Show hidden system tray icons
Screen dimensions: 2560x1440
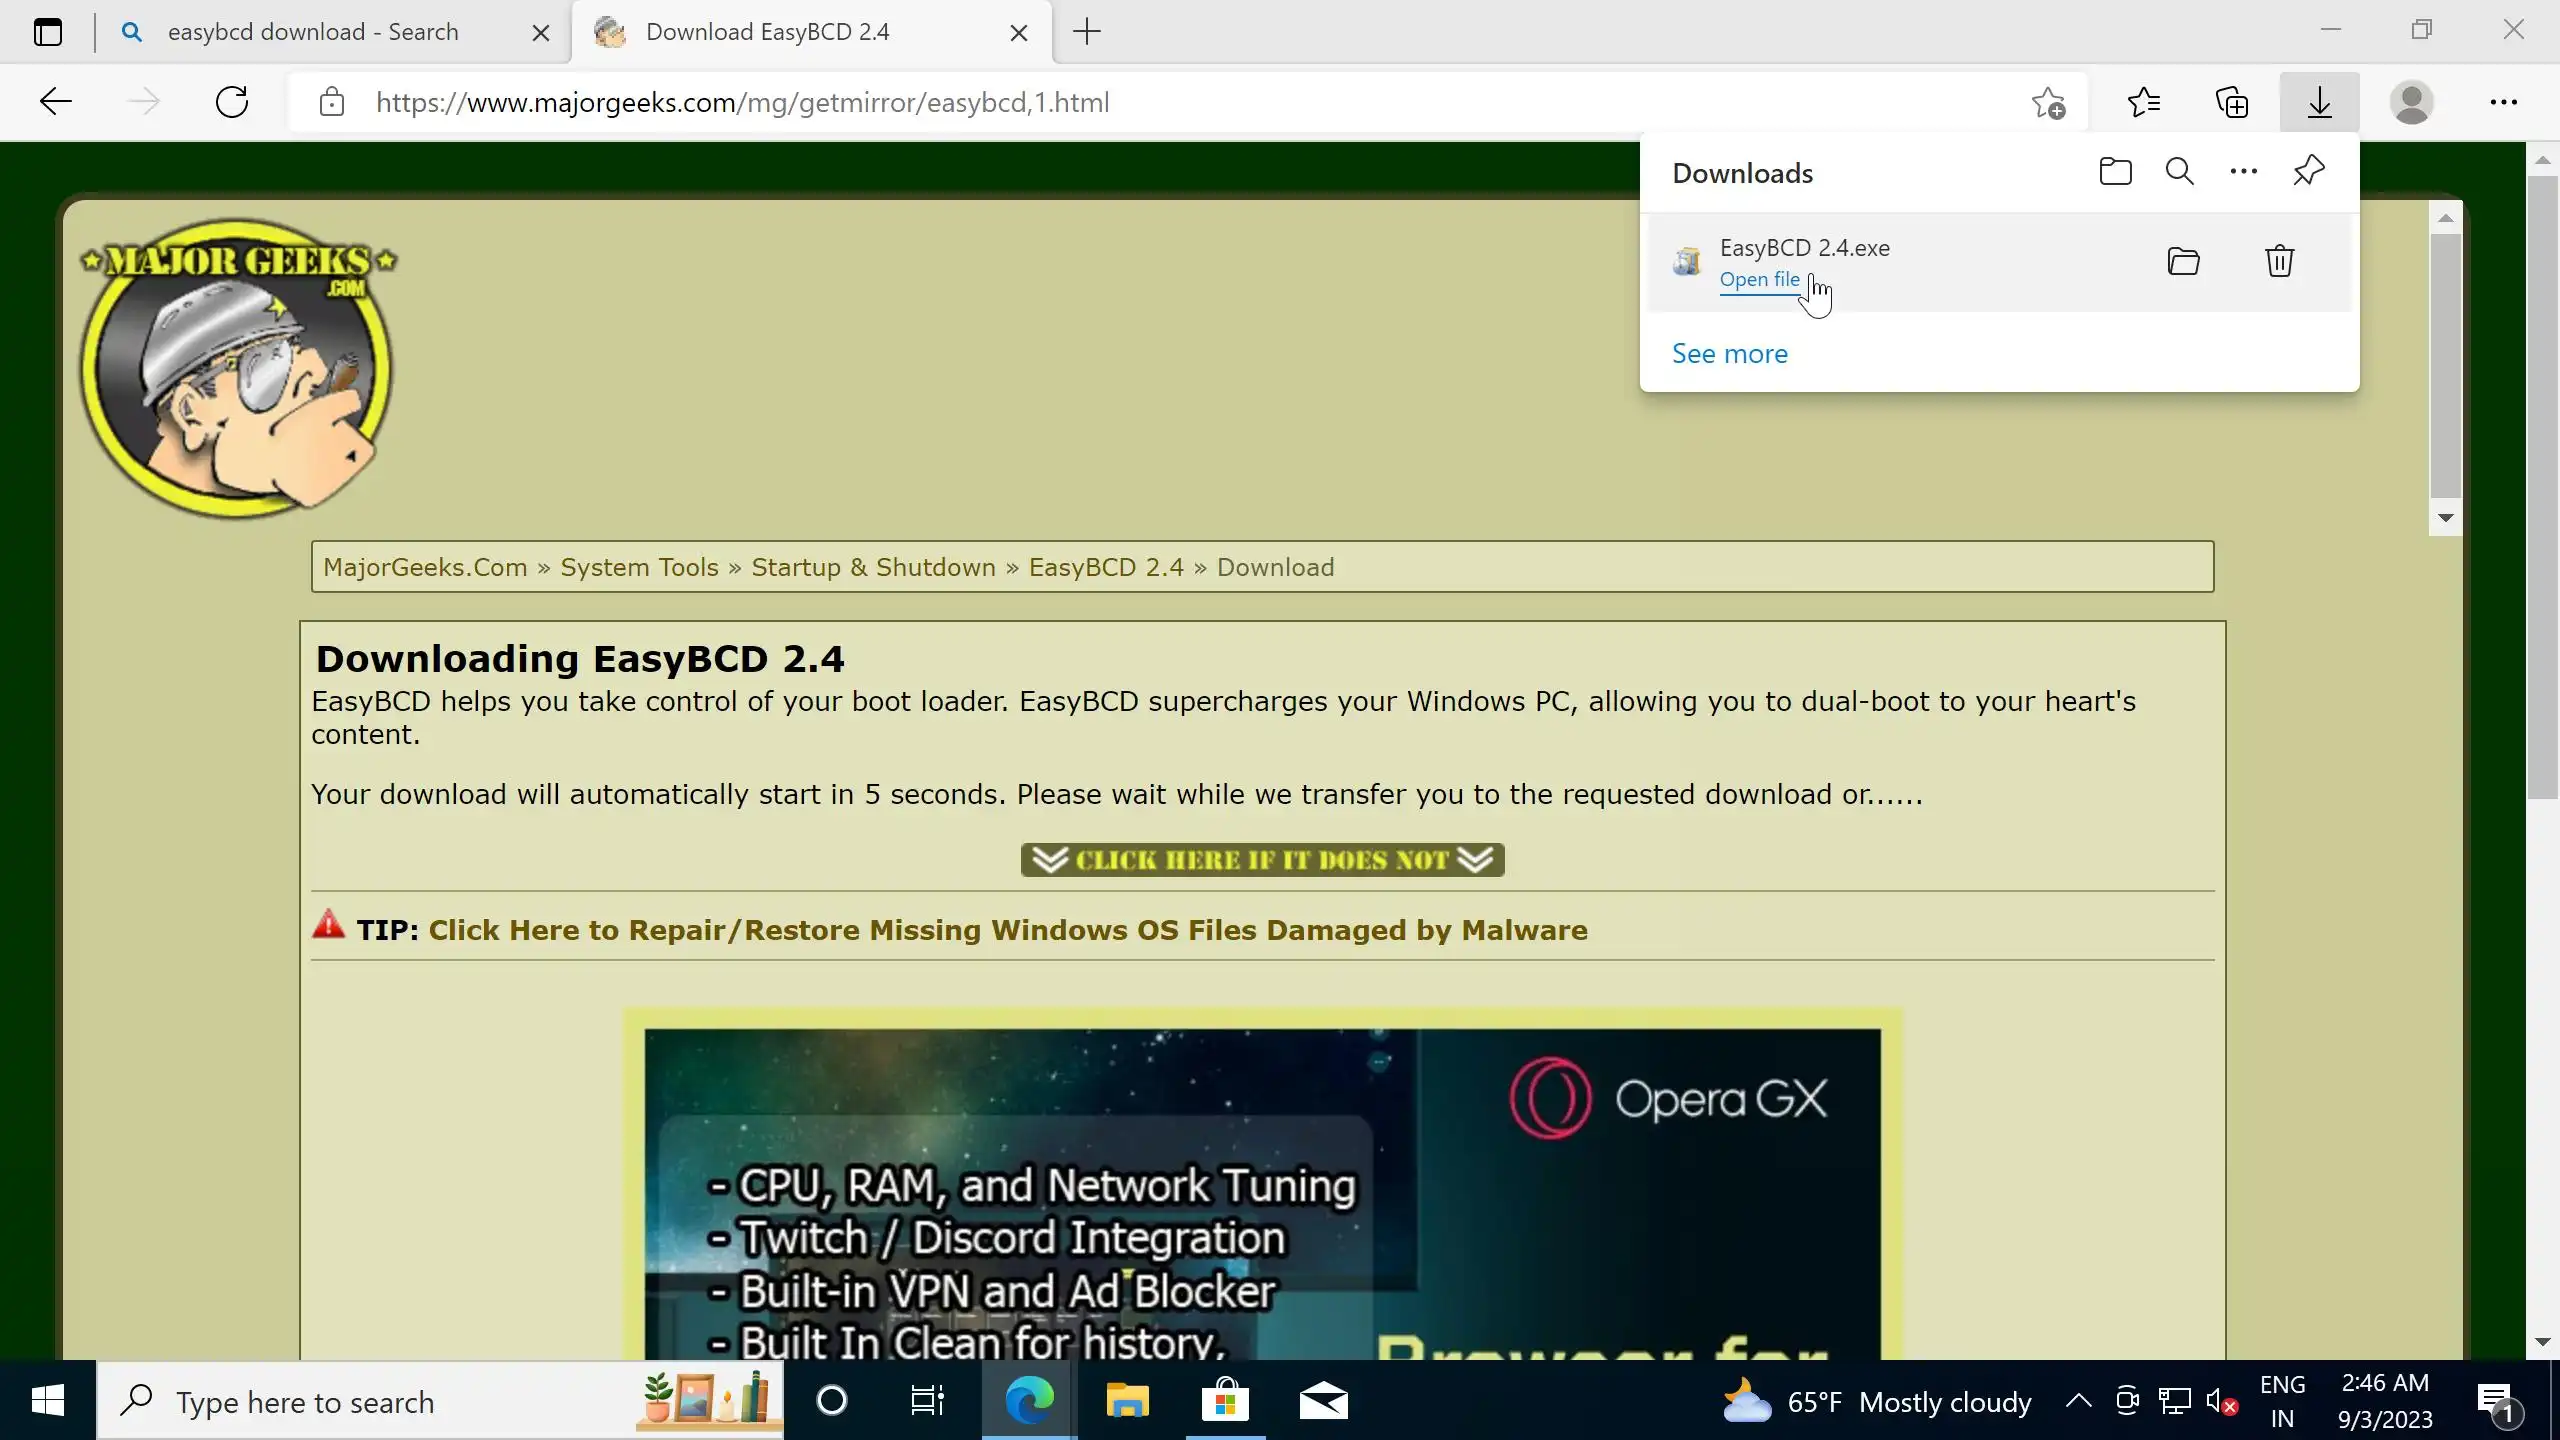(2078, 1401)
